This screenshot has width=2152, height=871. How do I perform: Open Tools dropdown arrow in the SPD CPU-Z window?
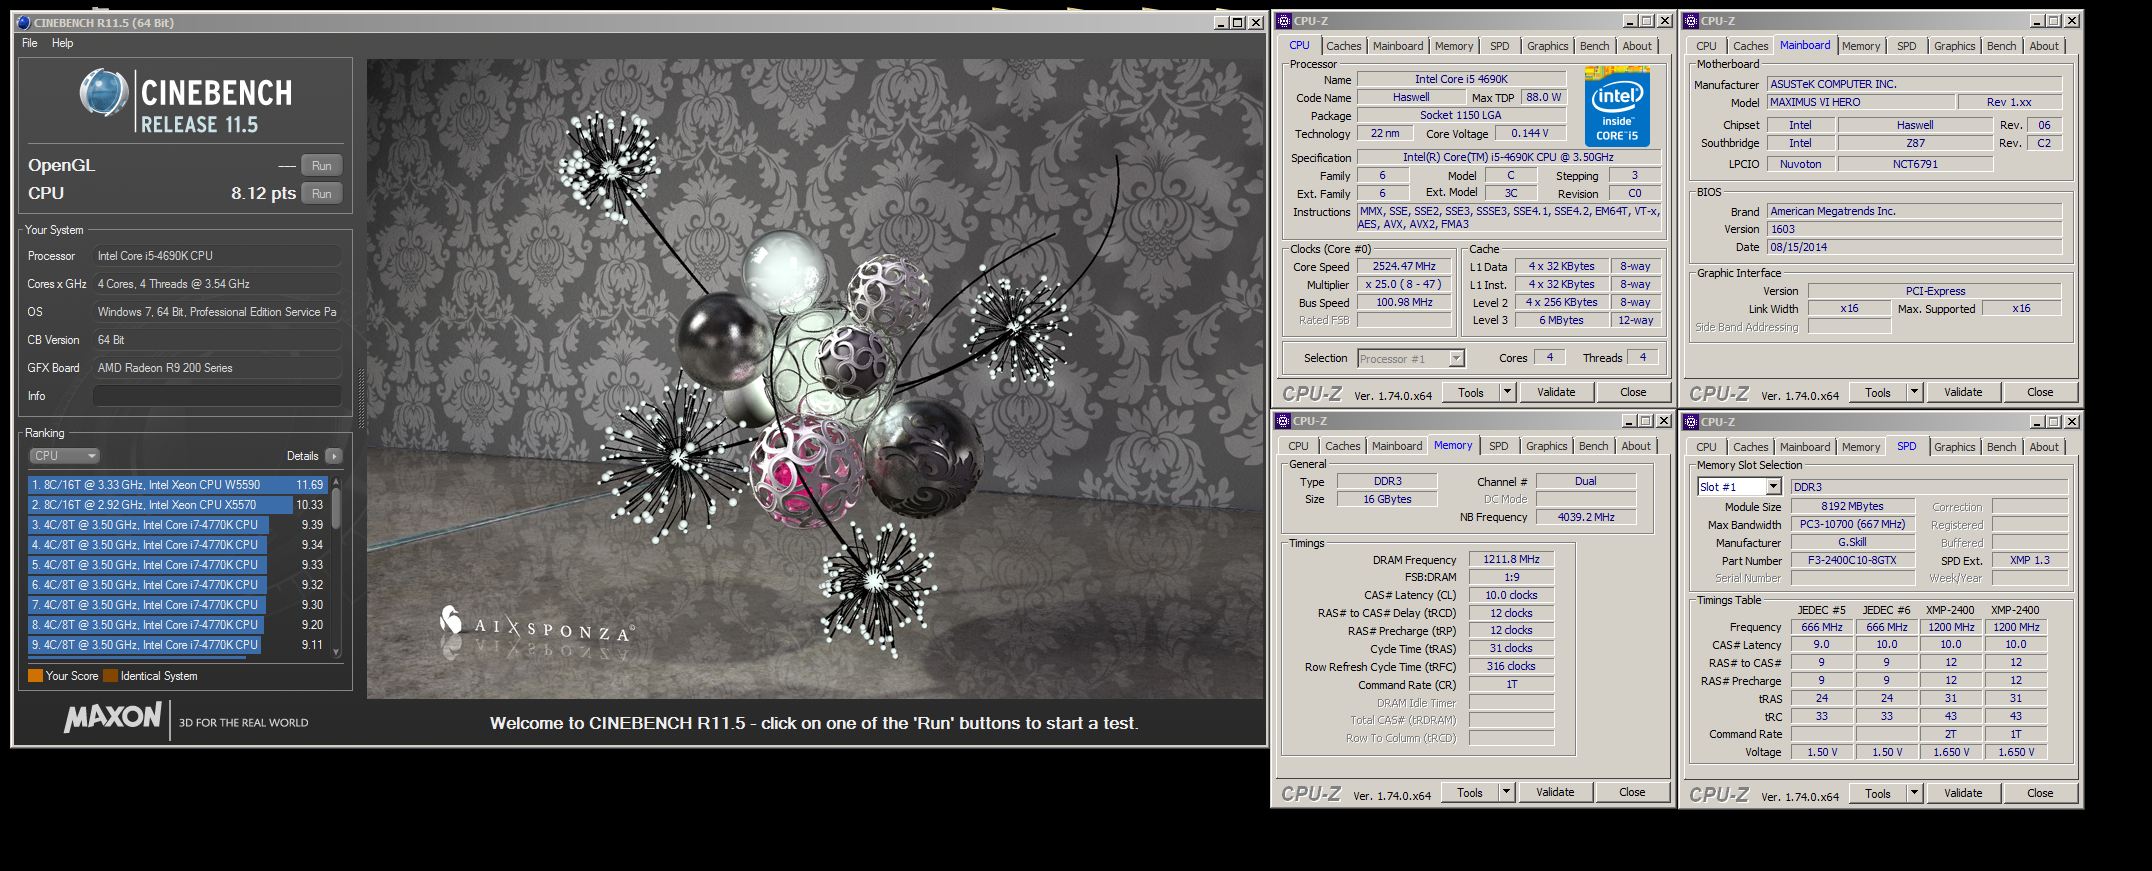tap(1914, 794)
